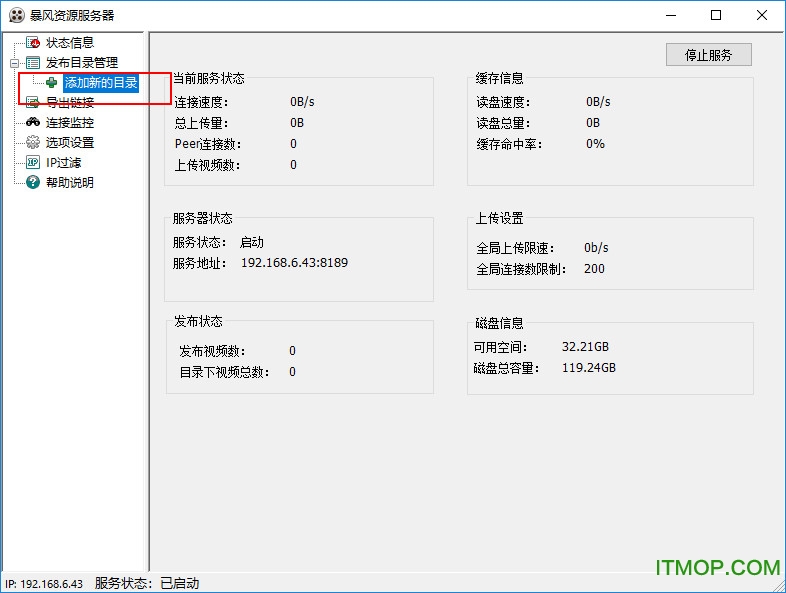The image size is (786, 593).
Task: Click the 读盘总量 label
Action: coord(503,123)
